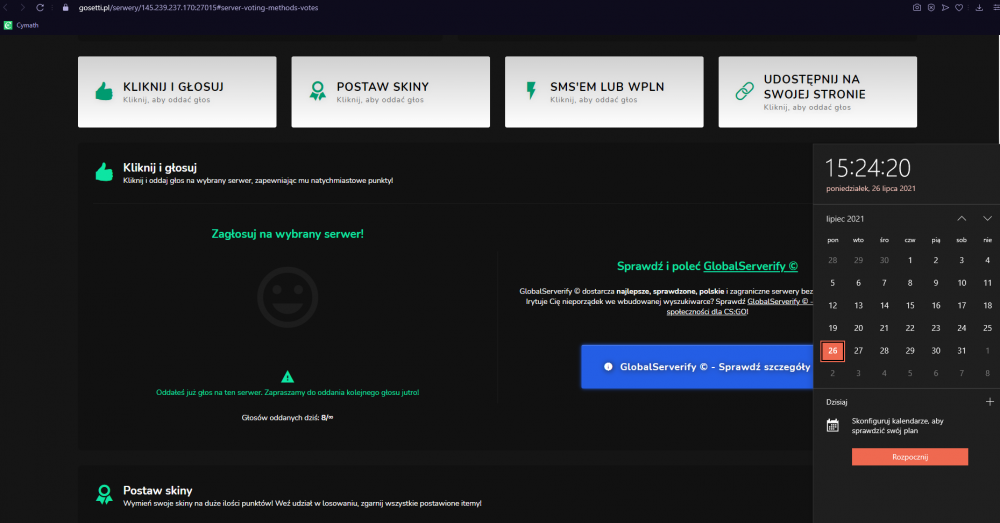Image resolution: width=1000 pixels, height=523 pixels.
Task: Click the Cymath bookmark icon
Action: pyautogui.click(x=8, y=26)
